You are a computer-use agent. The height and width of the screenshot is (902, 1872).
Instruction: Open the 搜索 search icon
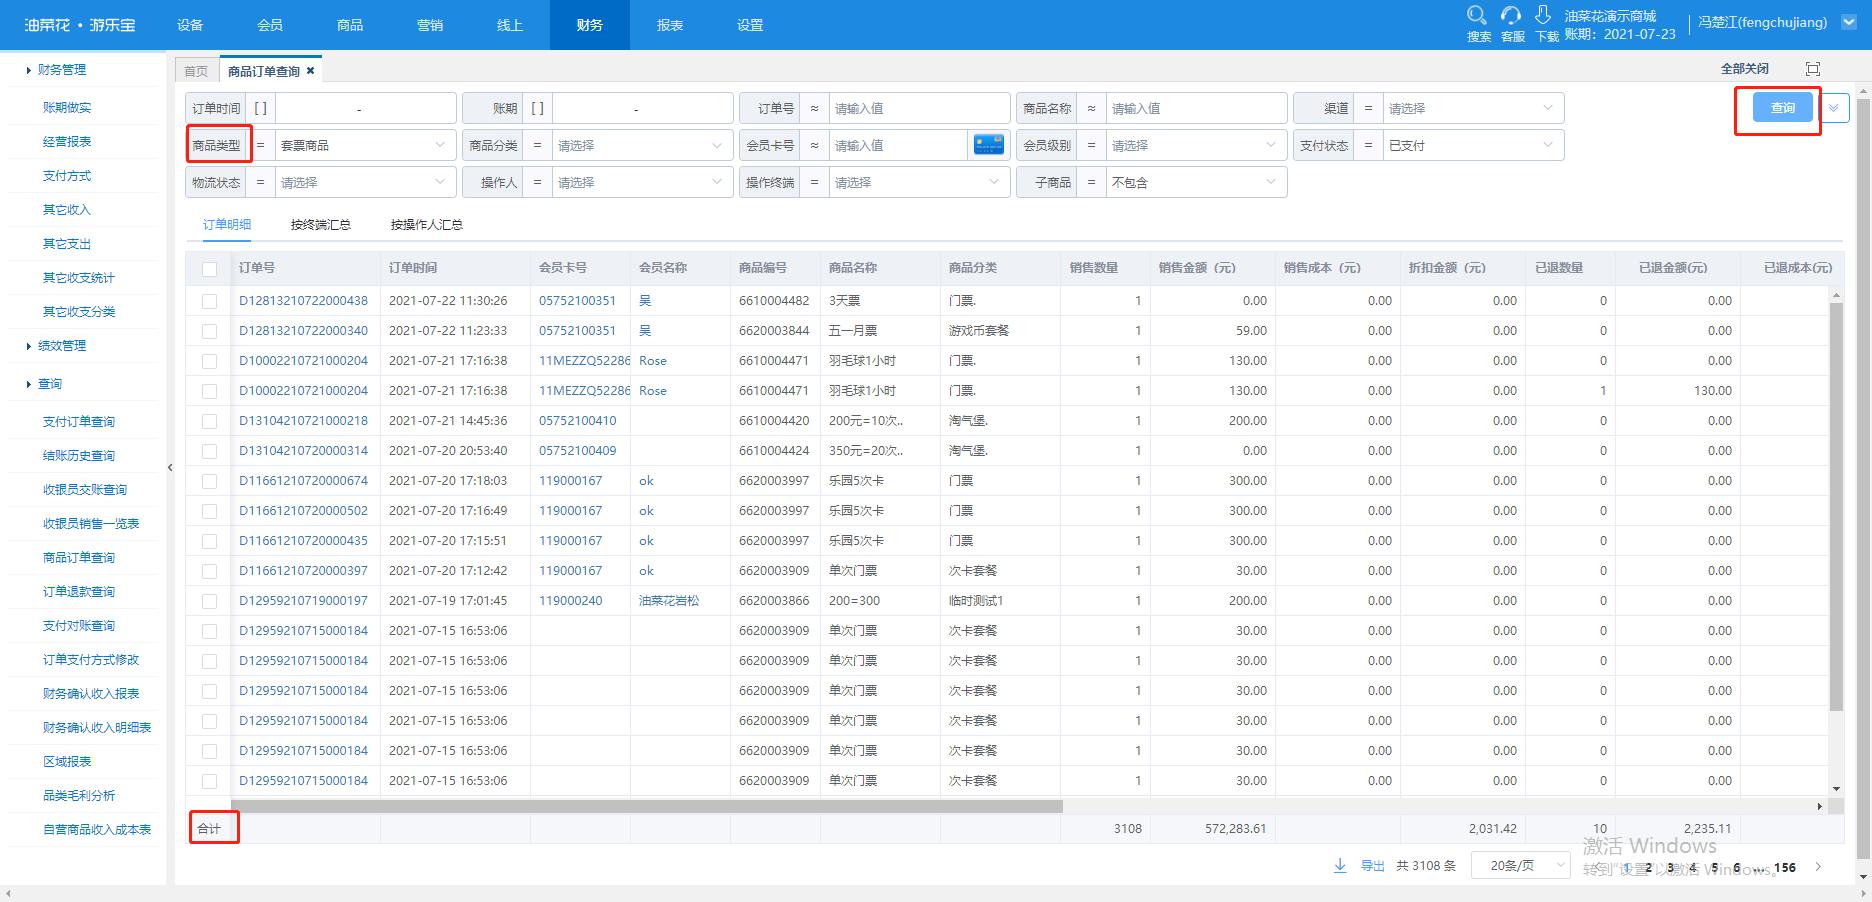(x=1476, y=16)
